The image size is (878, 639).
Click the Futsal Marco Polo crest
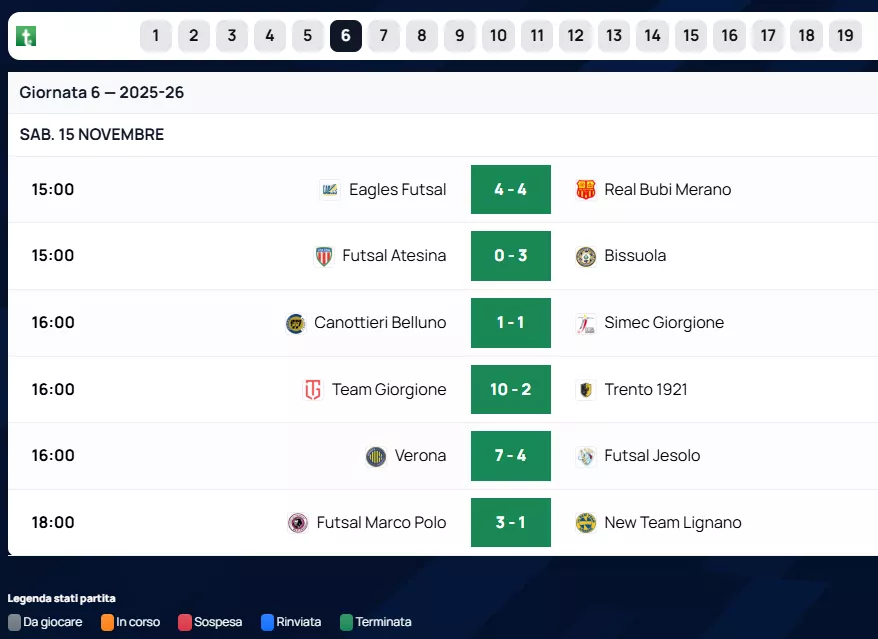click(298, 523)
